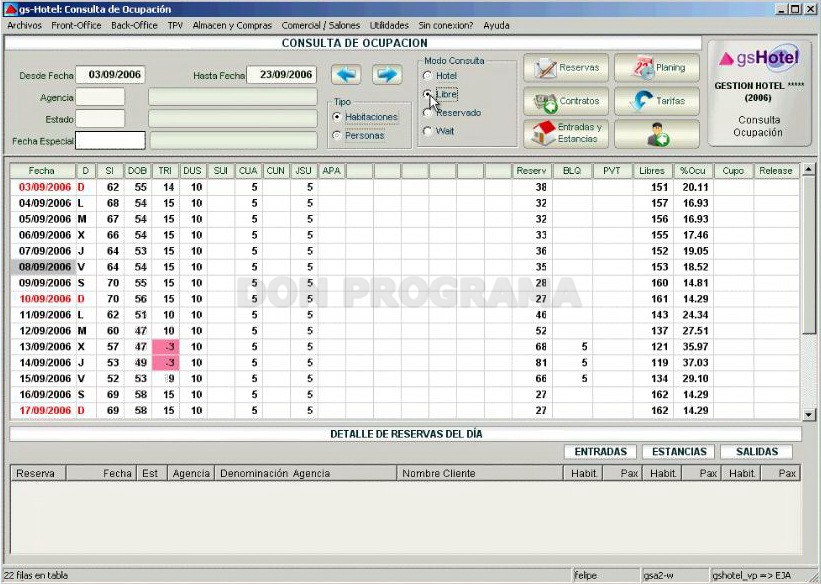Open the Utilidades menu
This screenshot has height=584, width=821.
[x=389, y=25]
